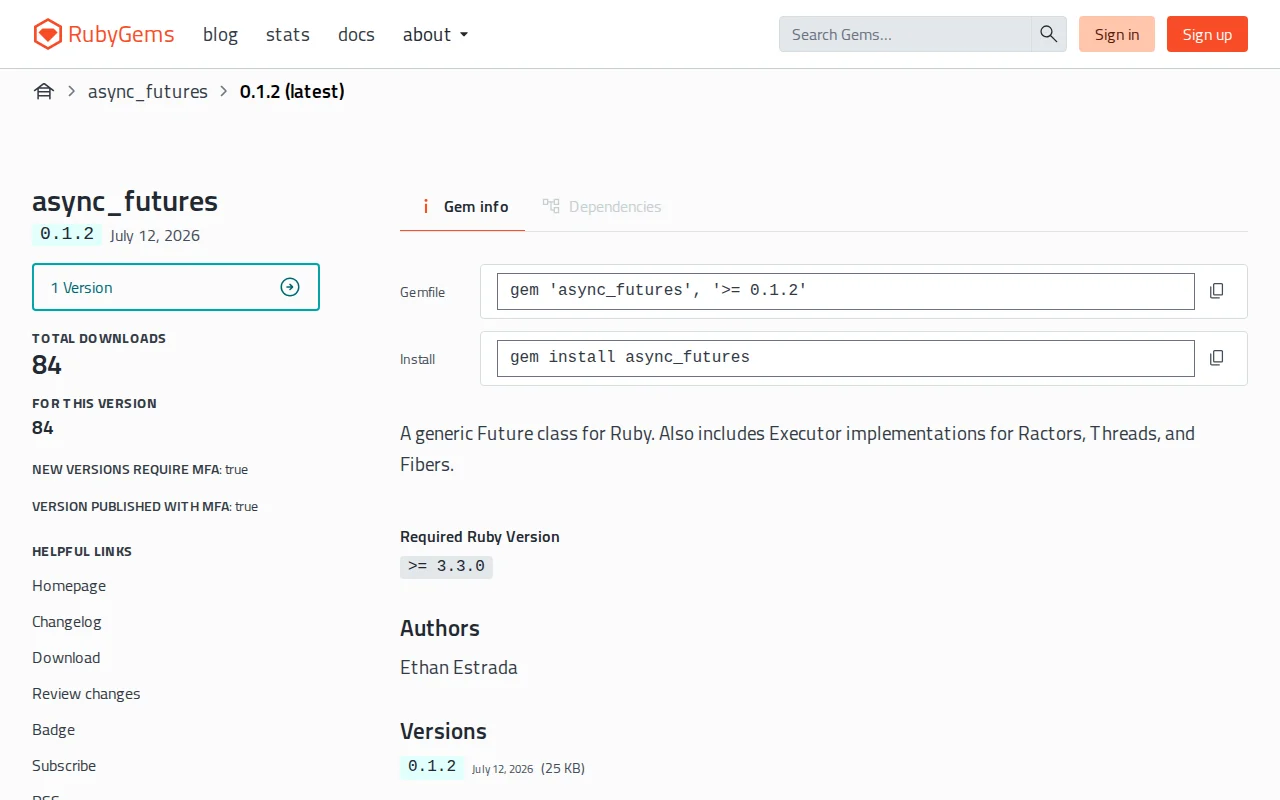This screenshot has height=800, width=1280.
Task: Switch to the Gem info tab
Action: click(462, 206)
